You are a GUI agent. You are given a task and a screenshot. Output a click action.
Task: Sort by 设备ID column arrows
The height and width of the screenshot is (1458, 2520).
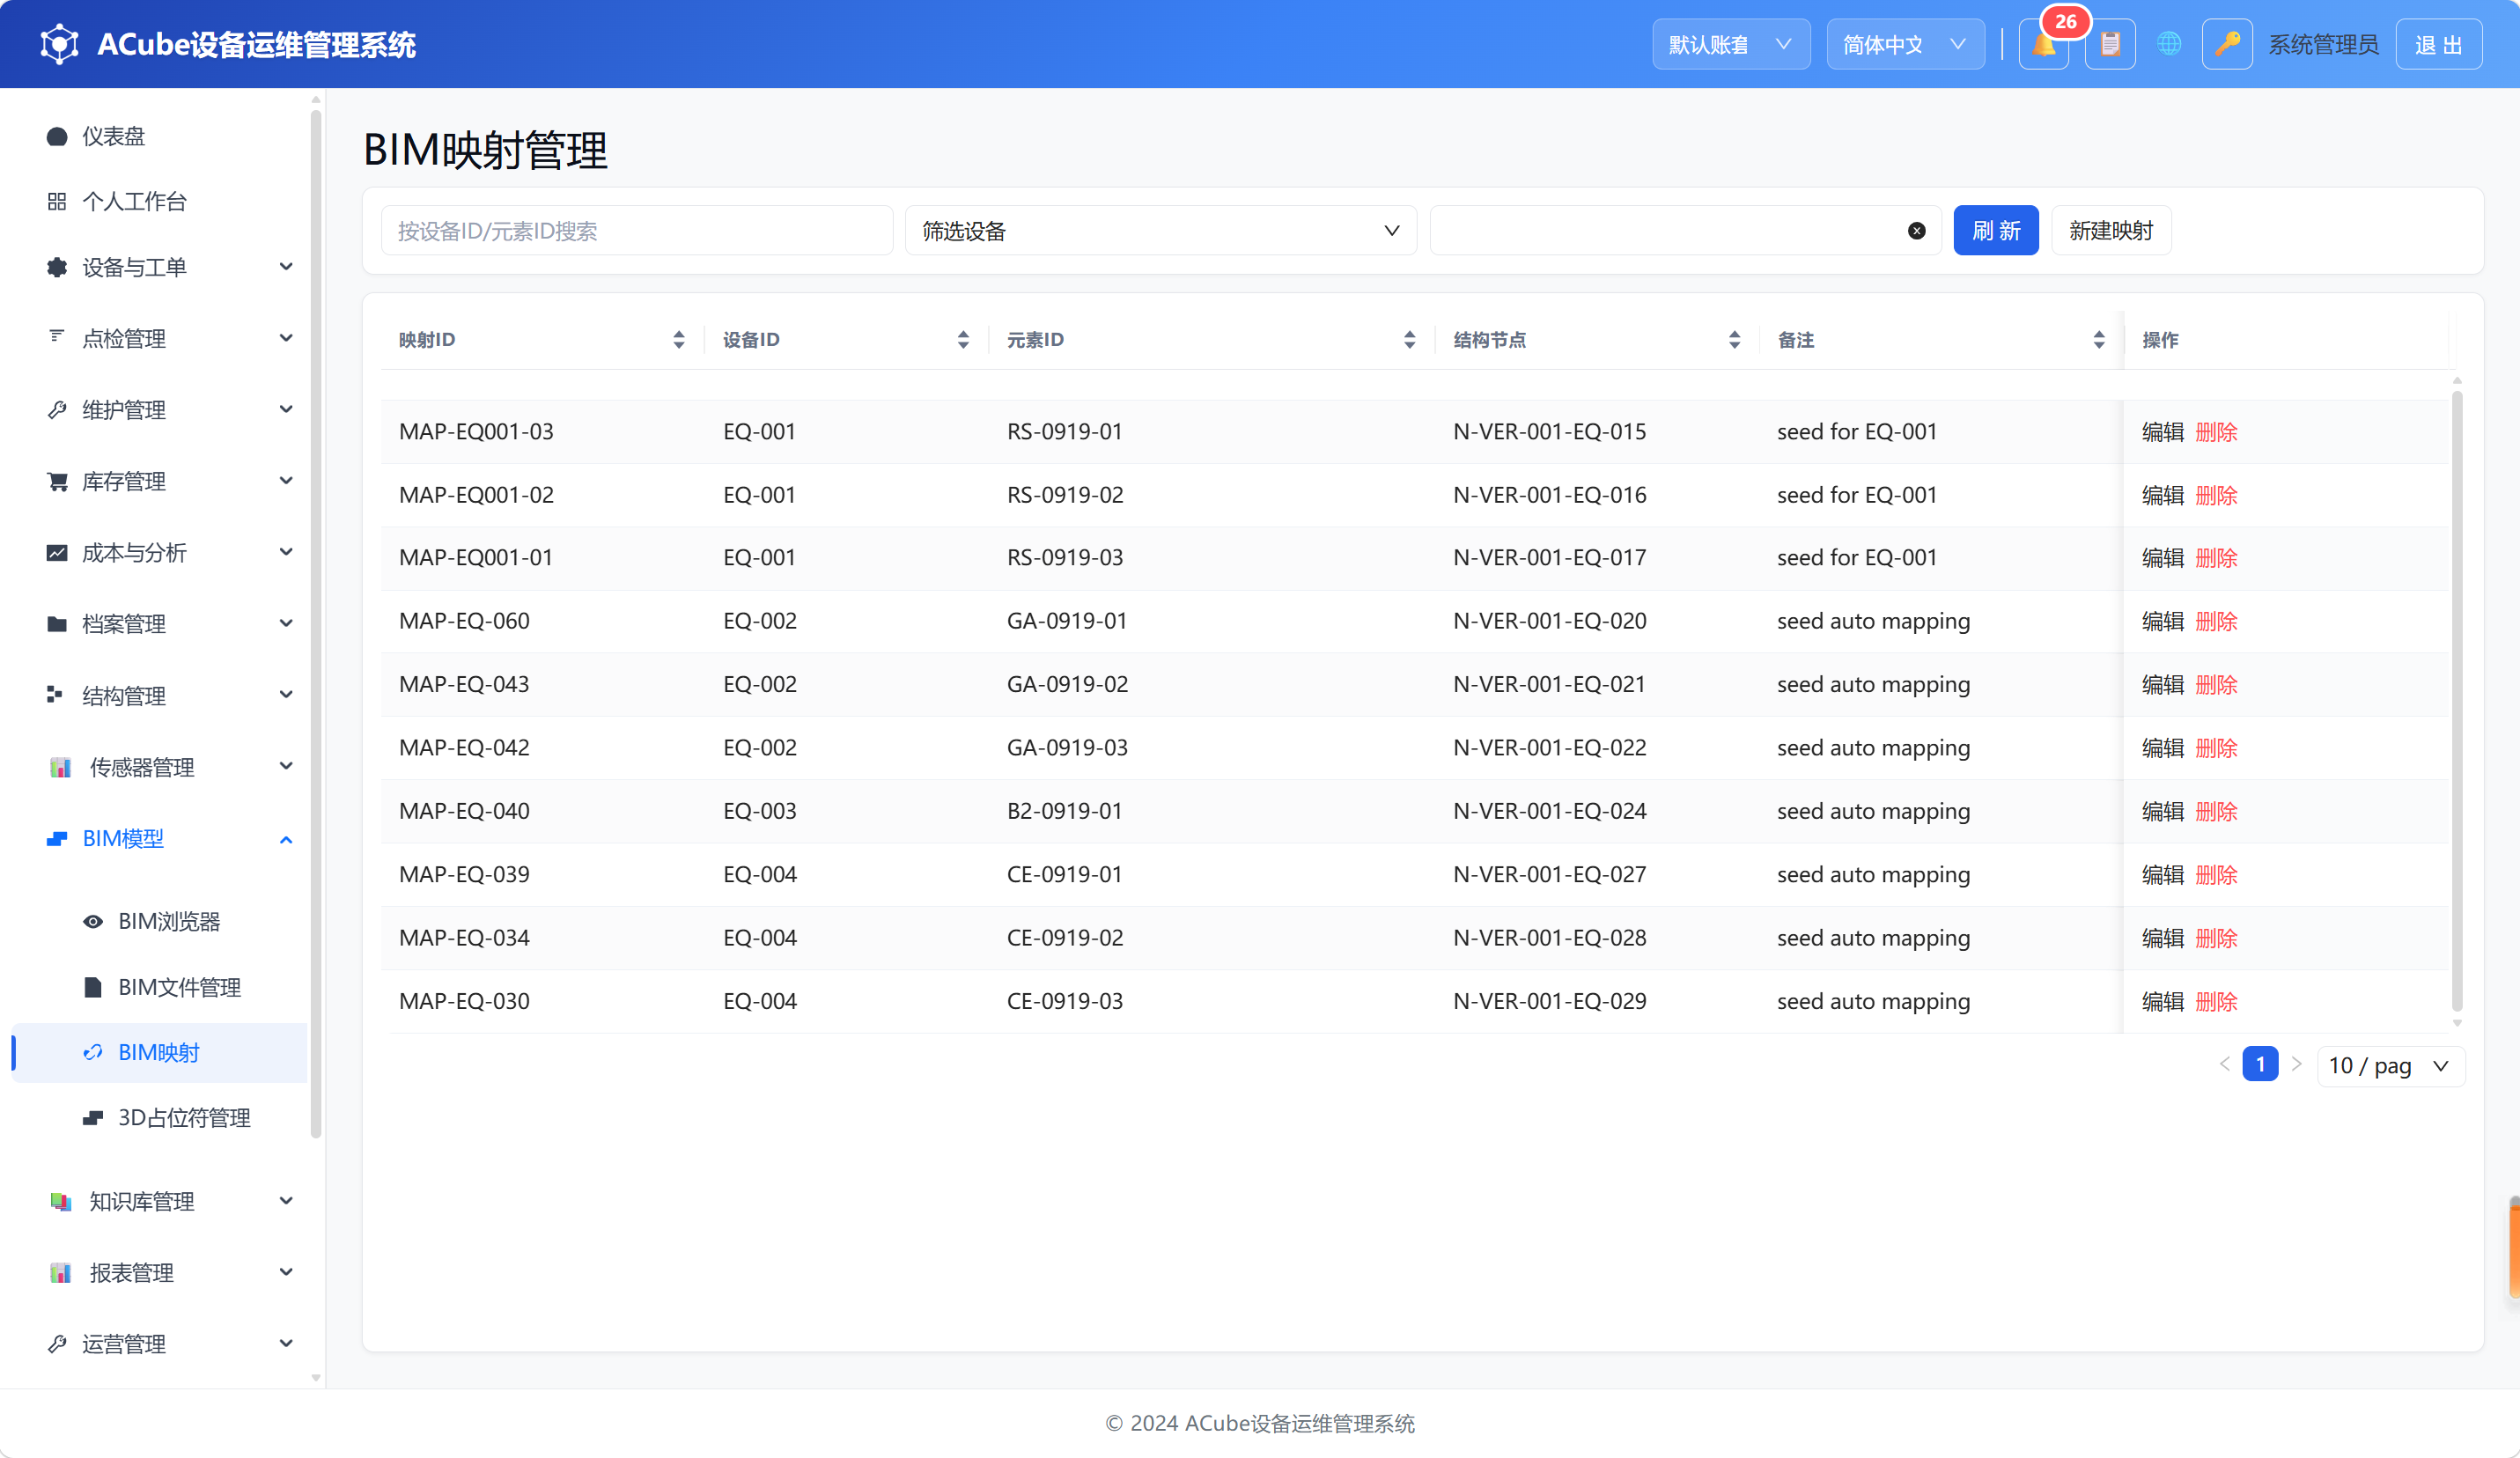click(963, 340)
